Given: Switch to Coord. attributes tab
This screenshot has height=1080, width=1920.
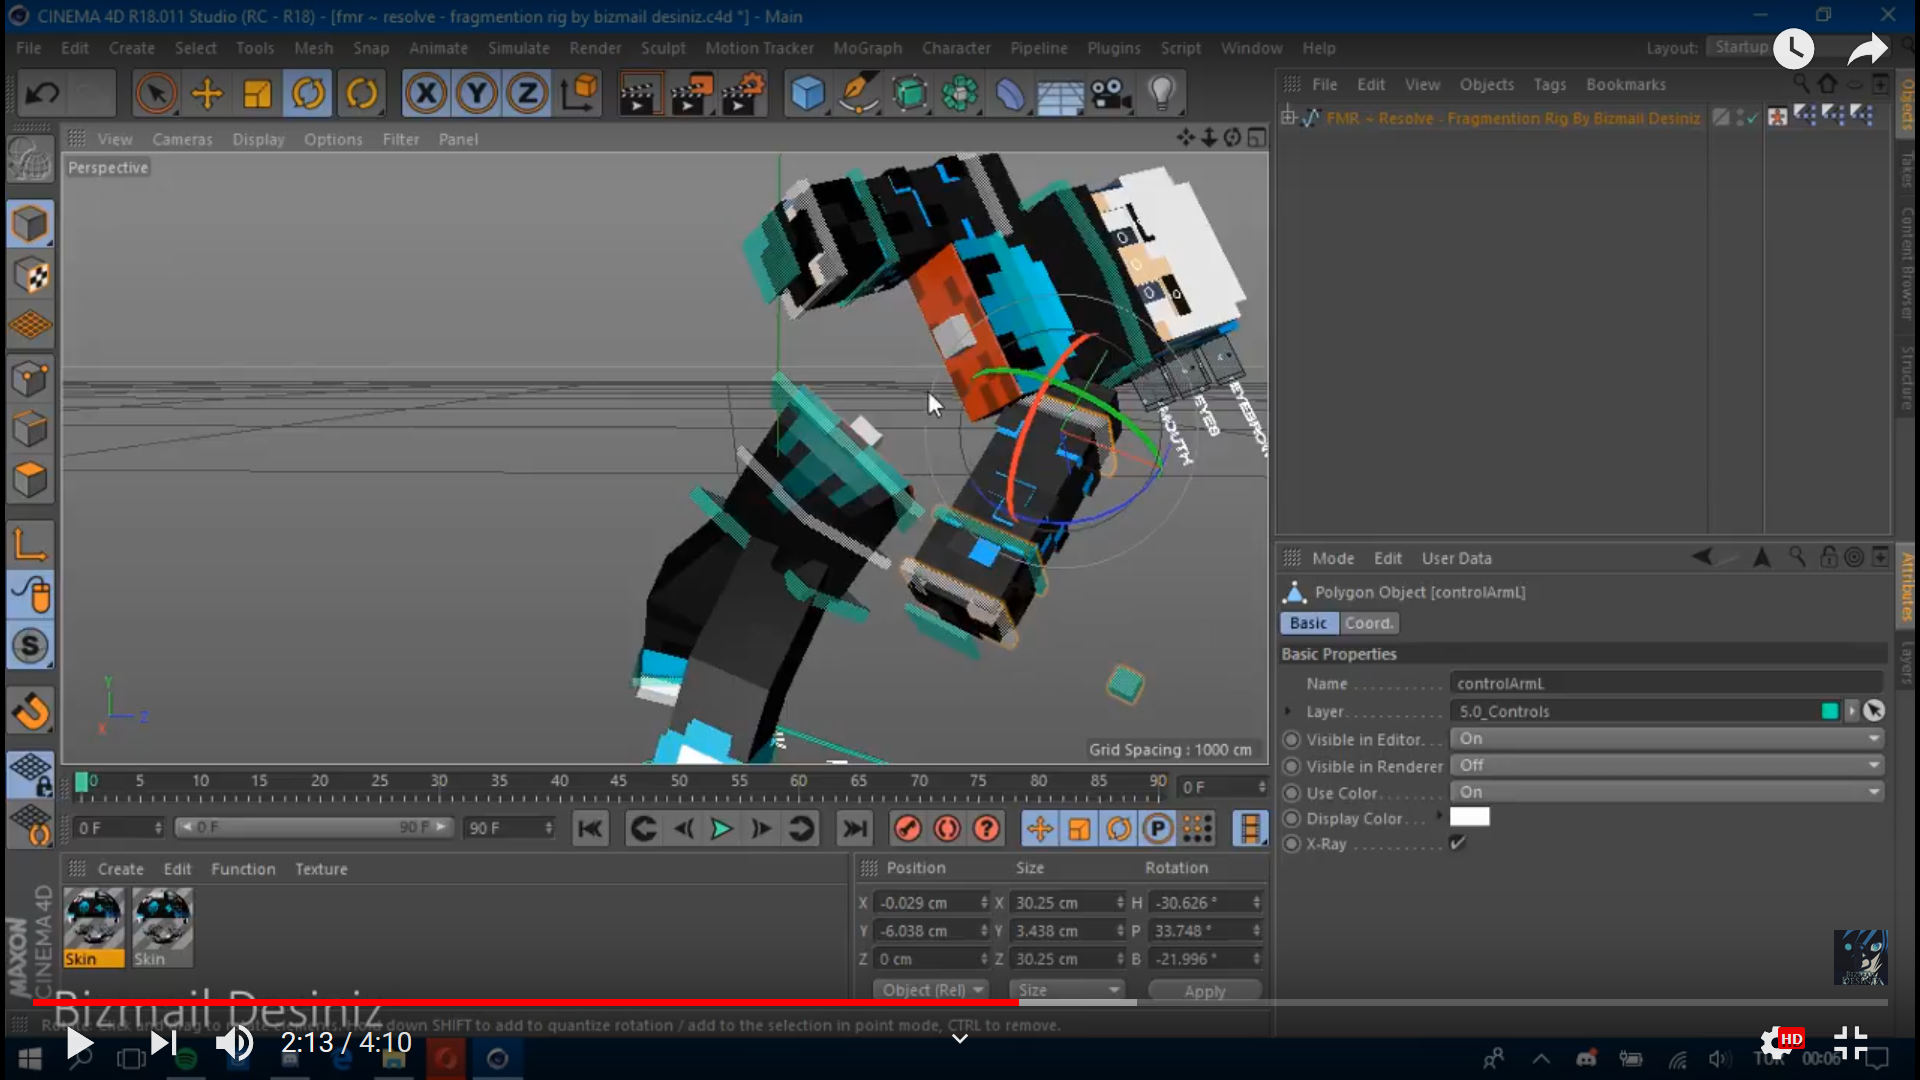Looking at the screenshot, I should (1368, 623).
